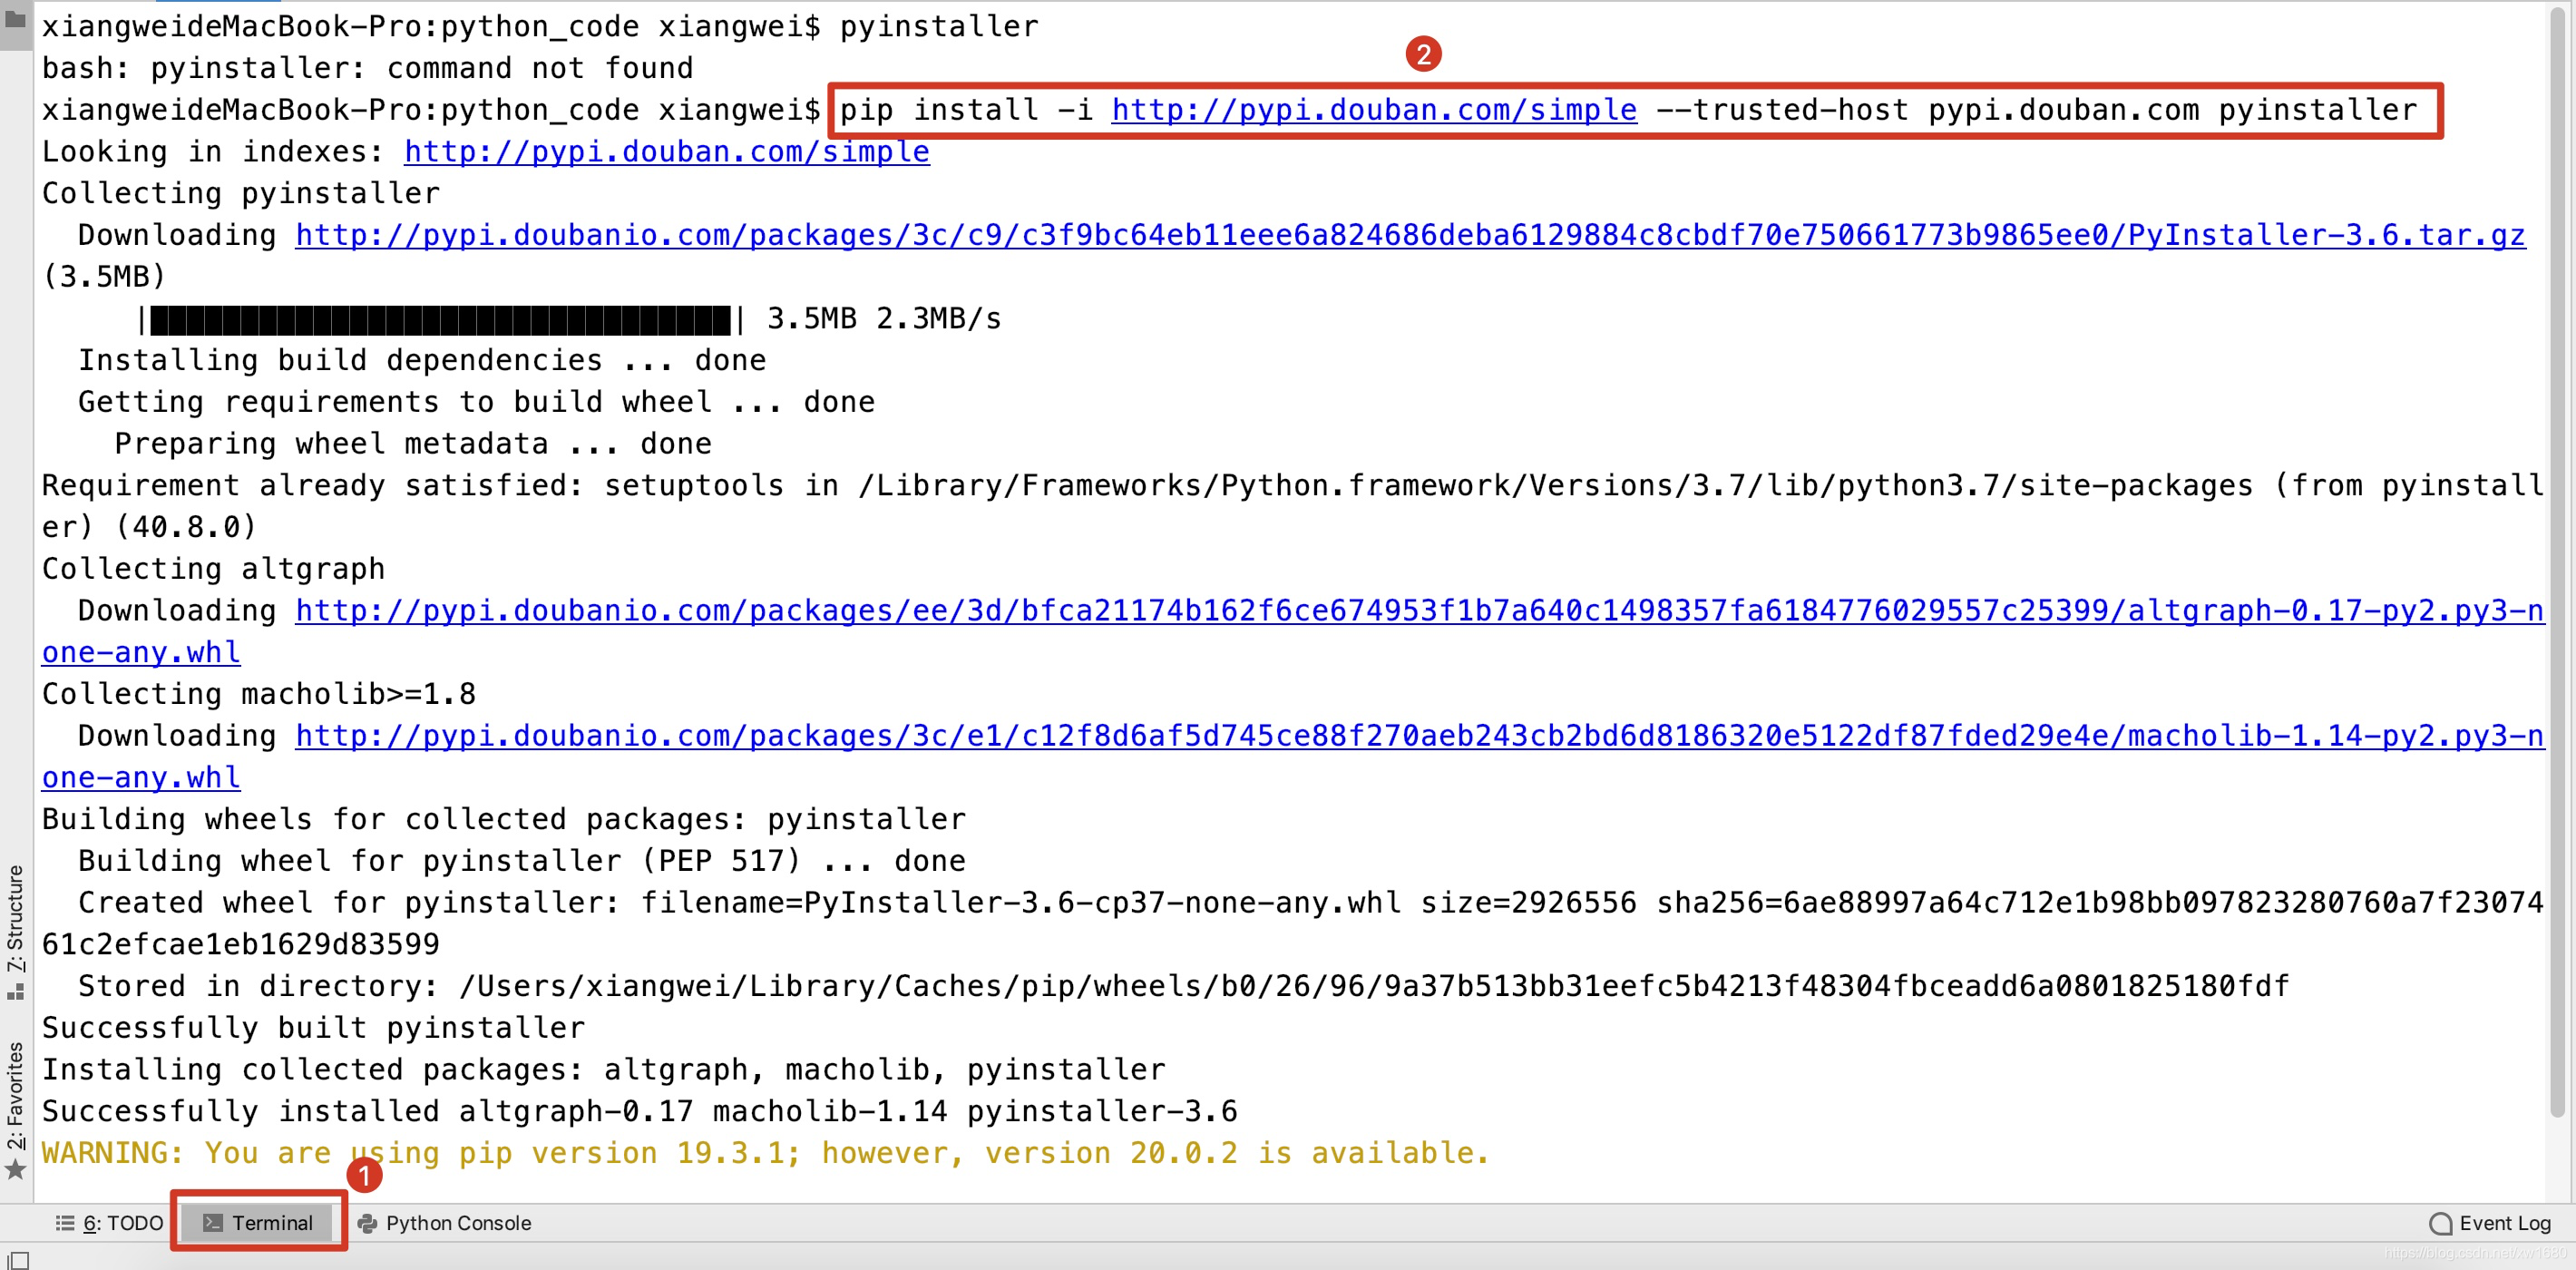The height and width of the screenshot is (1270, 2576).
Task: Click the 'Collecting pyinstaller' line
Action: point(241,193)
